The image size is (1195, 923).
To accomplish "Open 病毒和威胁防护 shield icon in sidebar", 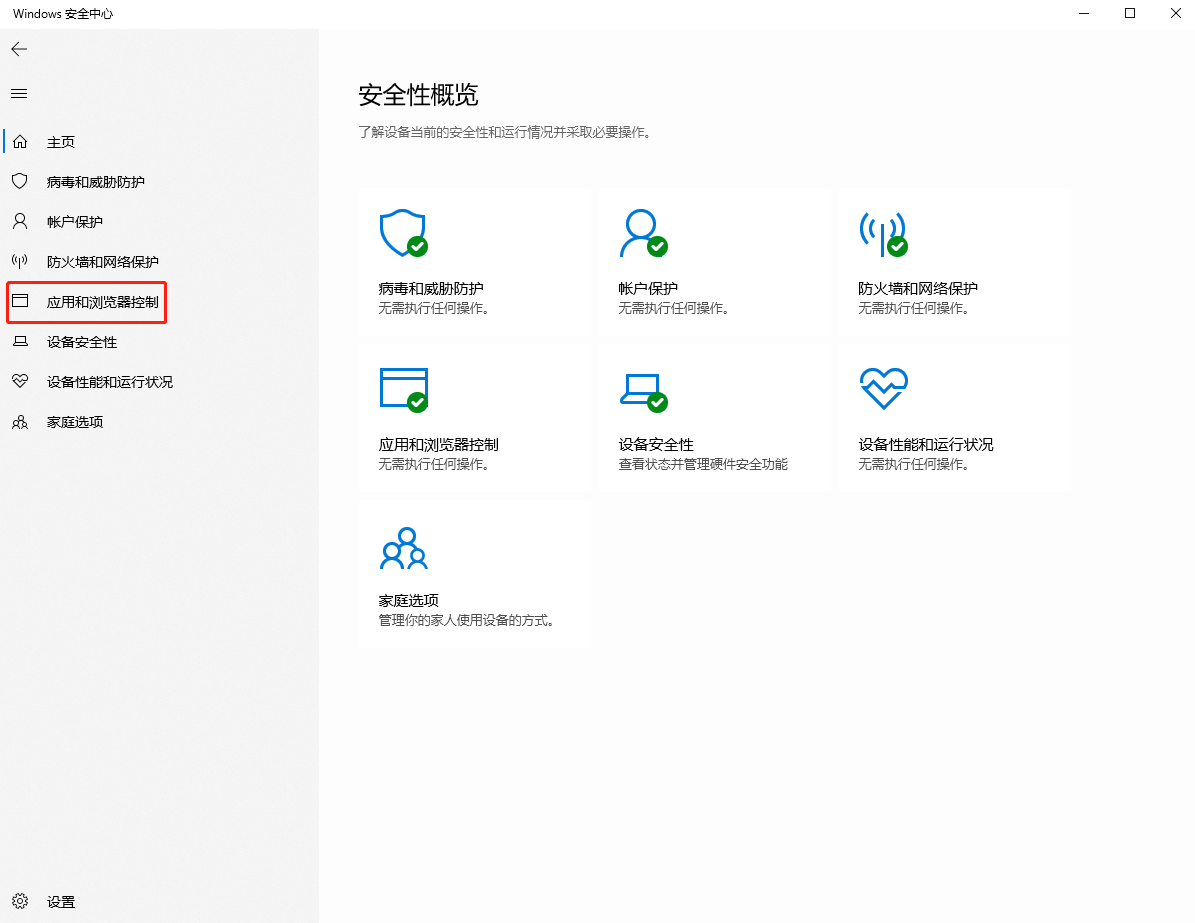I will (x=20, y=181).
